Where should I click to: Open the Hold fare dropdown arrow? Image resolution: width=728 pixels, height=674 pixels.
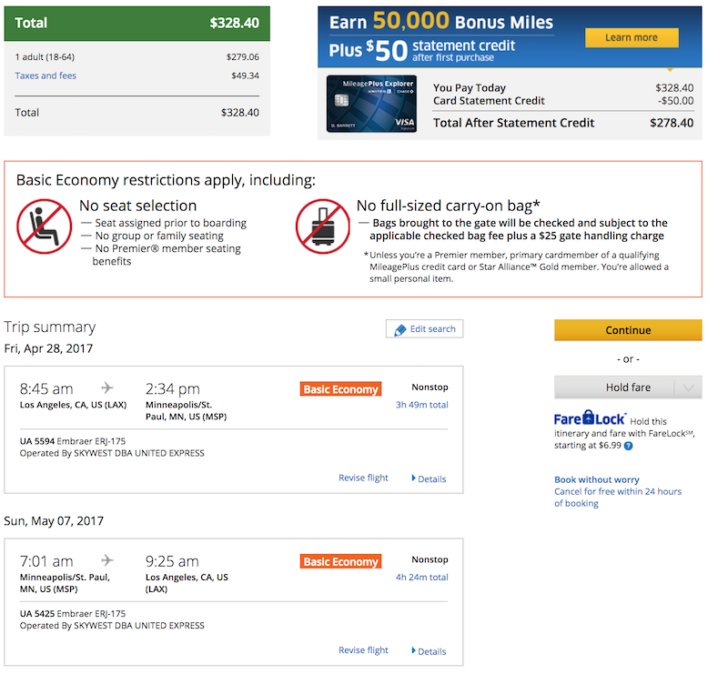[x=688, y=388]
